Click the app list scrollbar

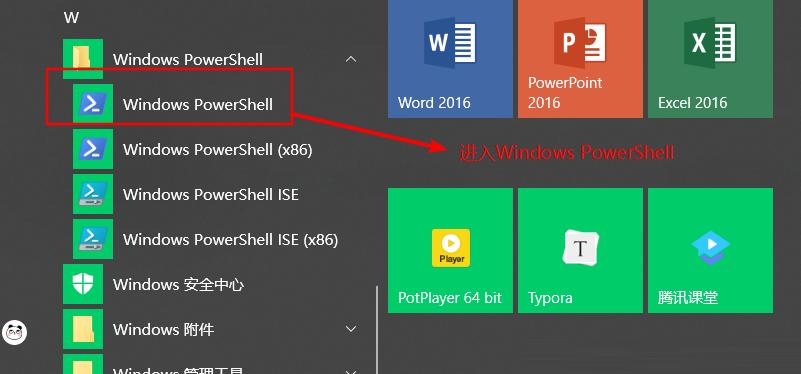[x=377, y=330]
